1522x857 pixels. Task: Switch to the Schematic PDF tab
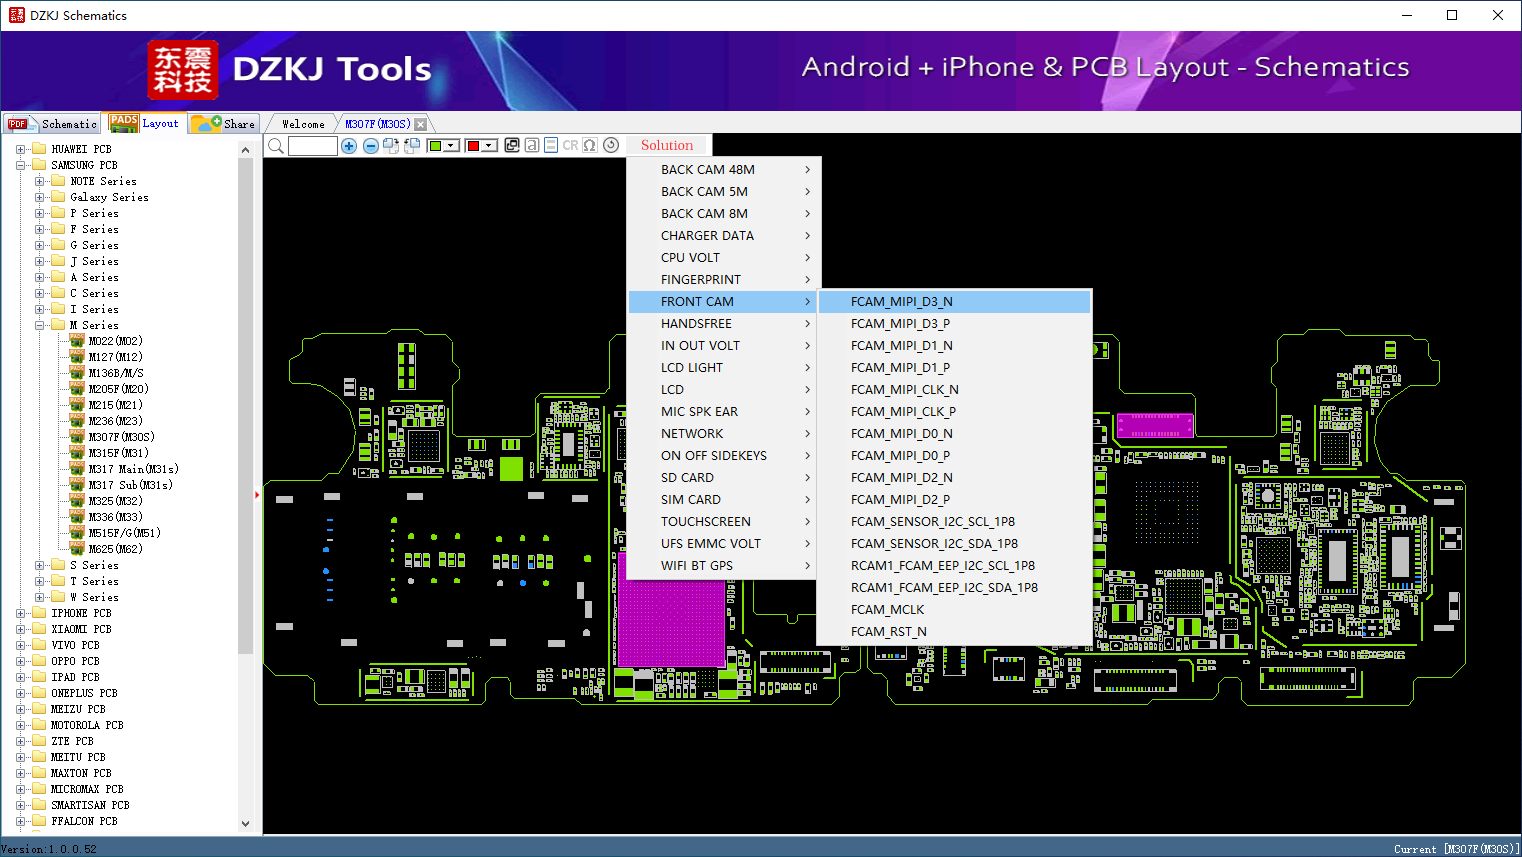coord(52,123)
